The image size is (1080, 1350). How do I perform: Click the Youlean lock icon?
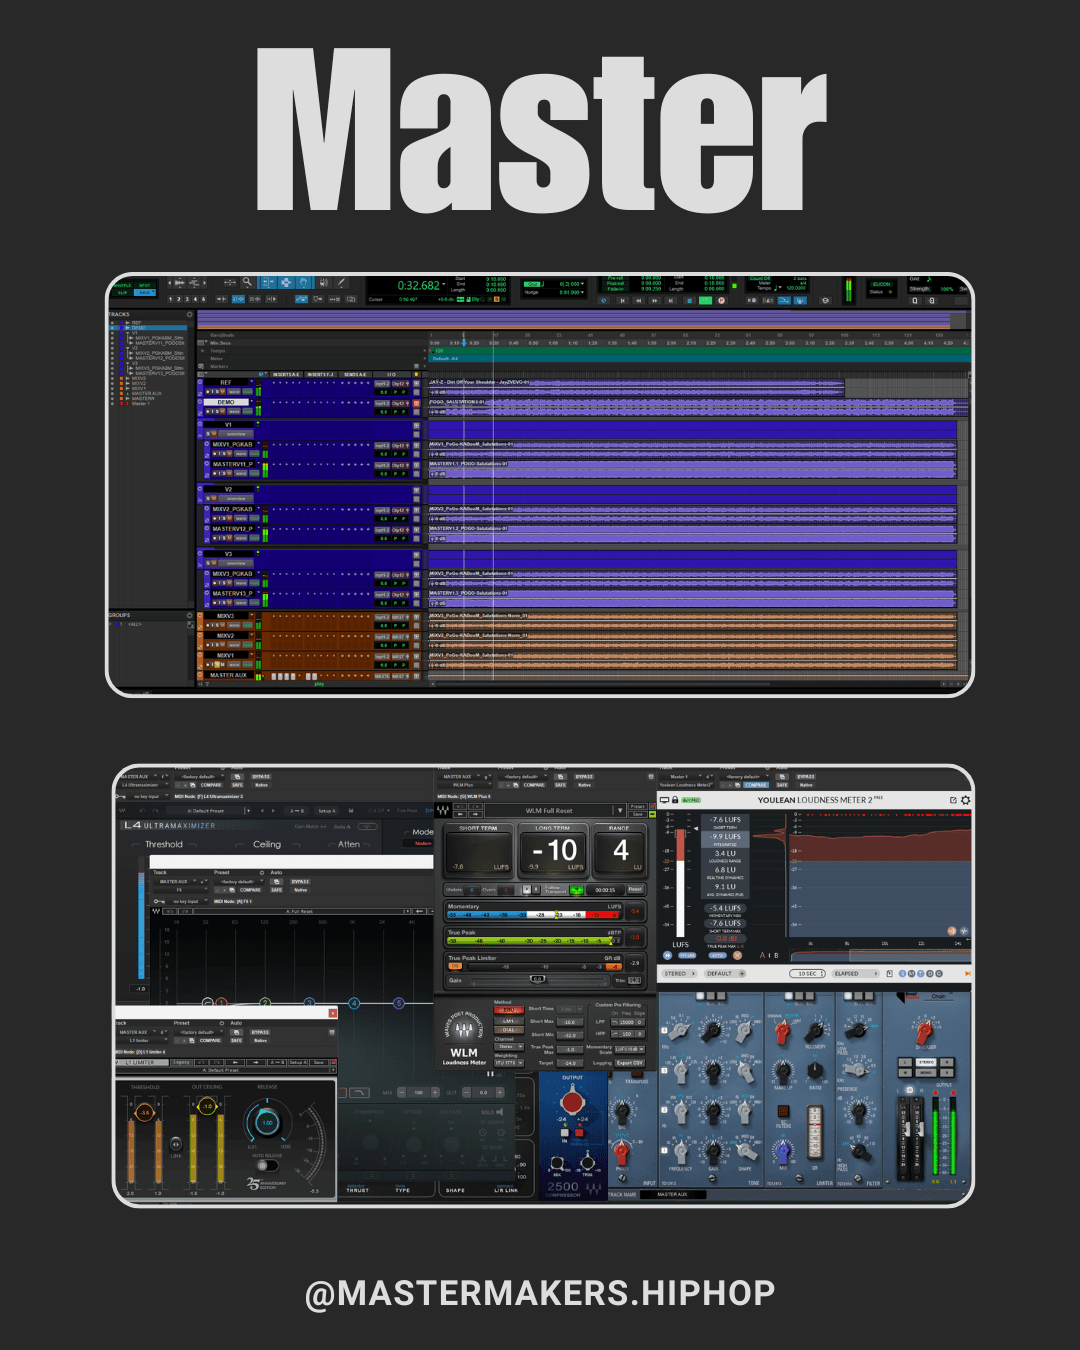pos(675,800)
